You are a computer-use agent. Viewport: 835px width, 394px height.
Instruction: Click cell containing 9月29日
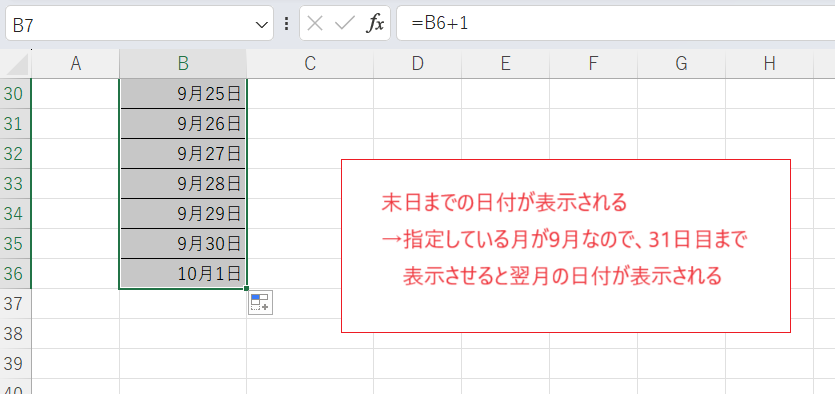click(x=183, y=214)
